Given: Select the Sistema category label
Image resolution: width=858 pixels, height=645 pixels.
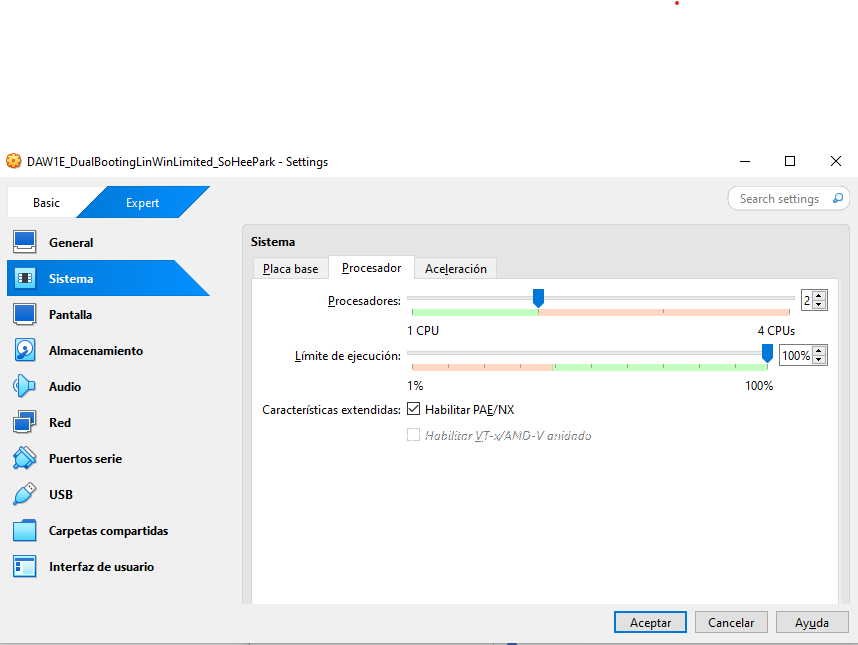Looking at the screenshot, I should tap(71, 278).
